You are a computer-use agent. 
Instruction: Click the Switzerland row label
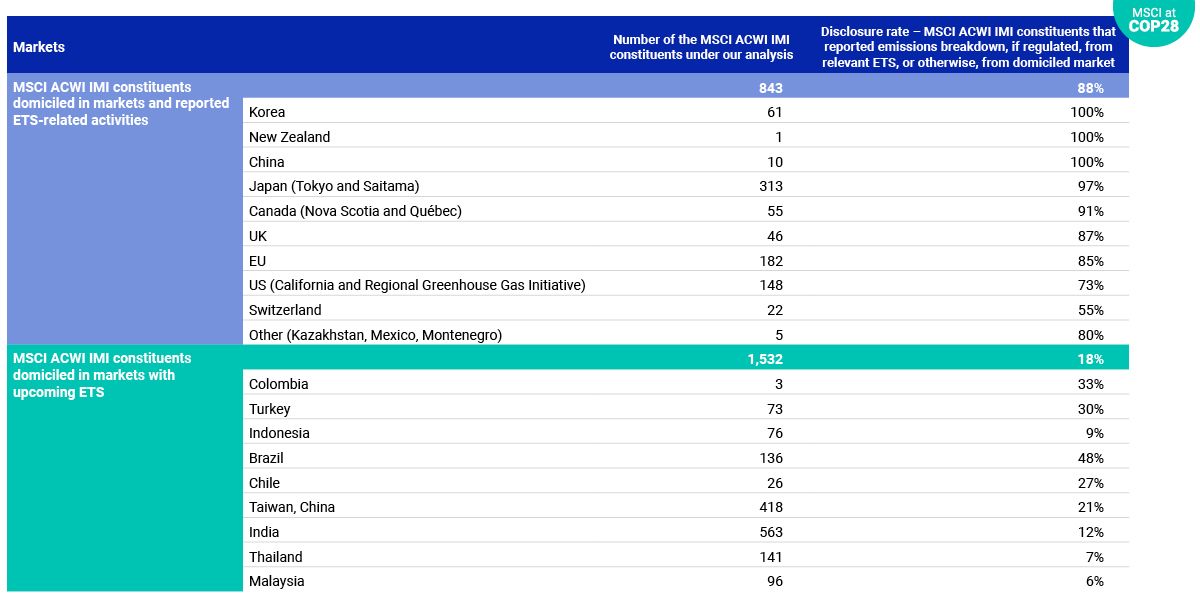click(285, 310)
